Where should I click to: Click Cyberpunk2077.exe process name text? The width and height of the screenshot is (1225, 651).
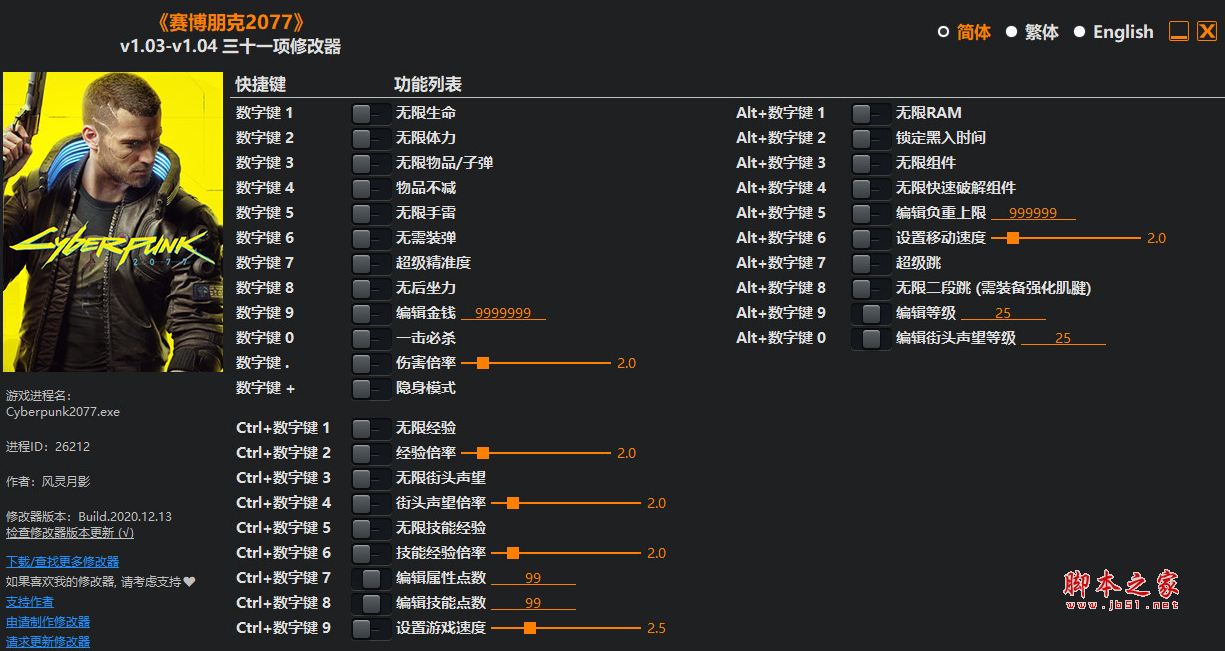[63, 411]
